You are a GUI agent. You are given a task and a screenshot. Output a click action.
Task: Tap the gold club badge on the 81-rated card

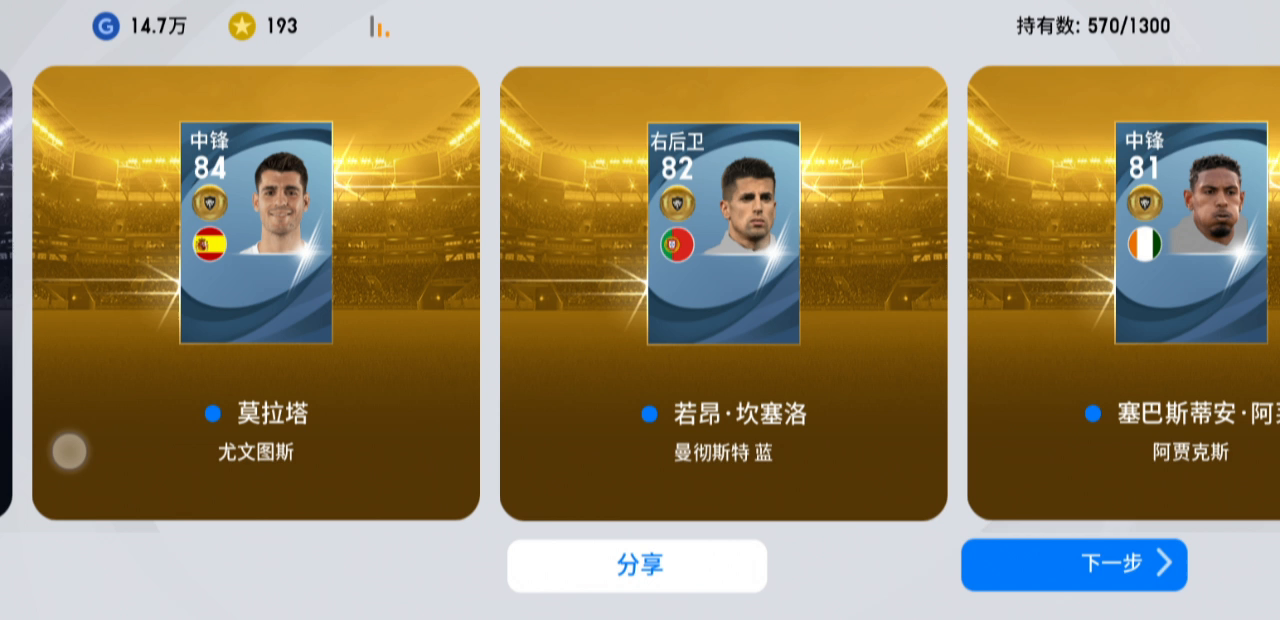pos(1145,202)
